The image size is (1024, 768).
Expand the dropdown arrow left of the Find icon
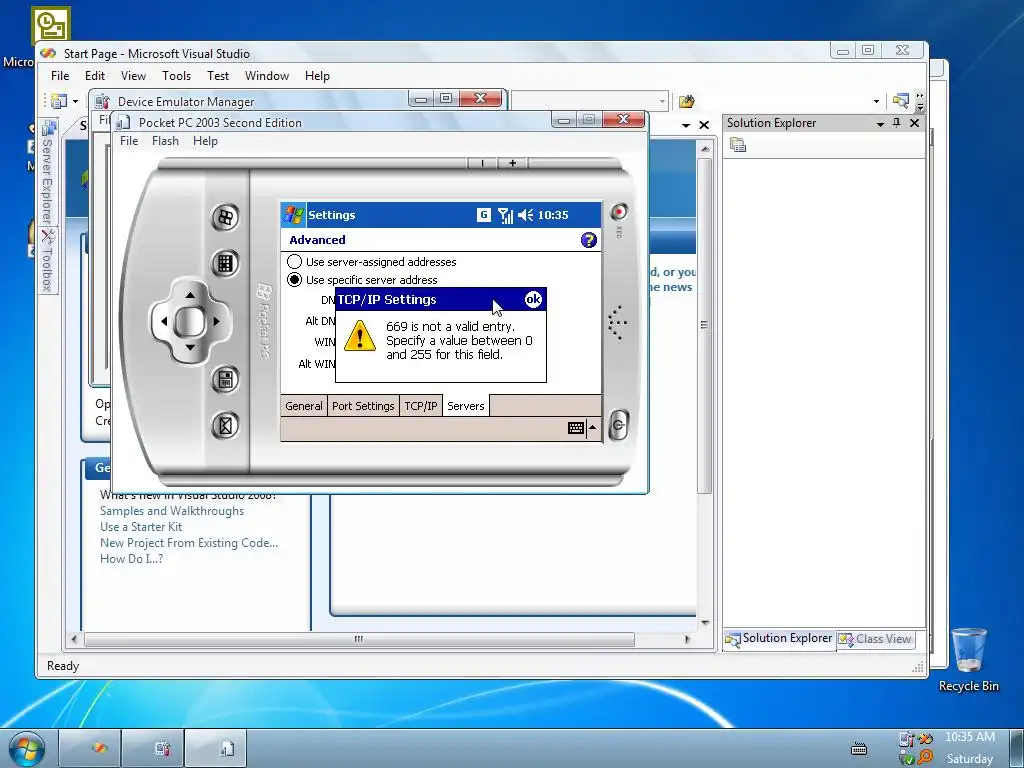(876, 101)
